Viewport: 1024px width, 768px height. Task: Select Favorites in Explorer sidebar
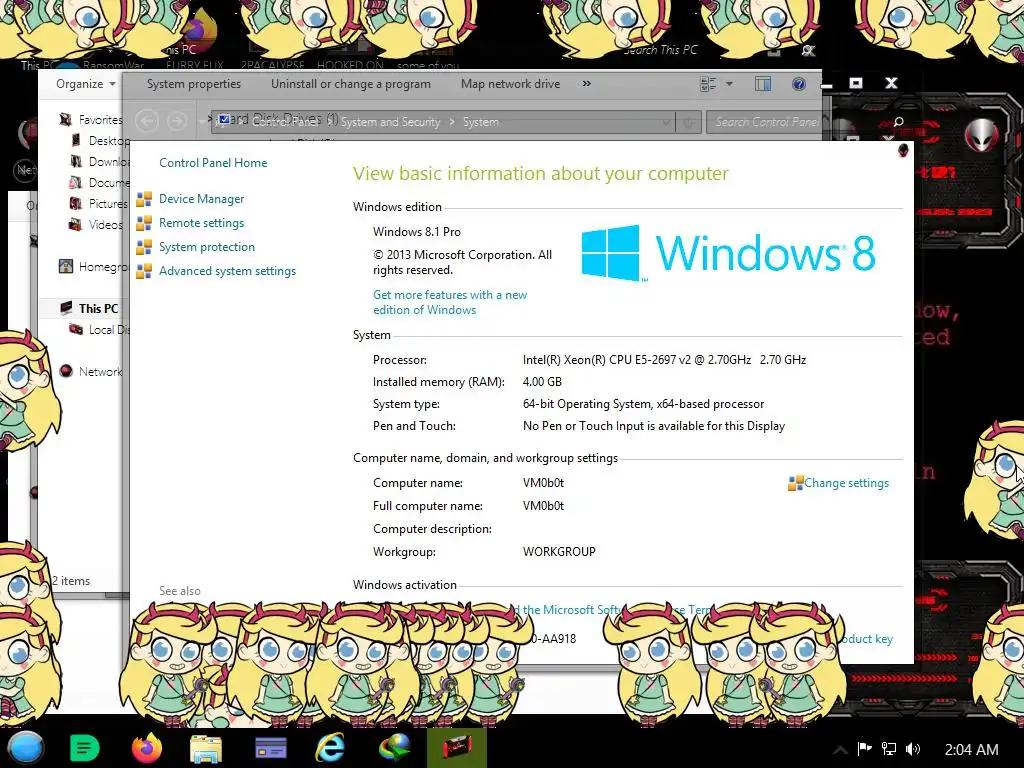pos(101,120)
